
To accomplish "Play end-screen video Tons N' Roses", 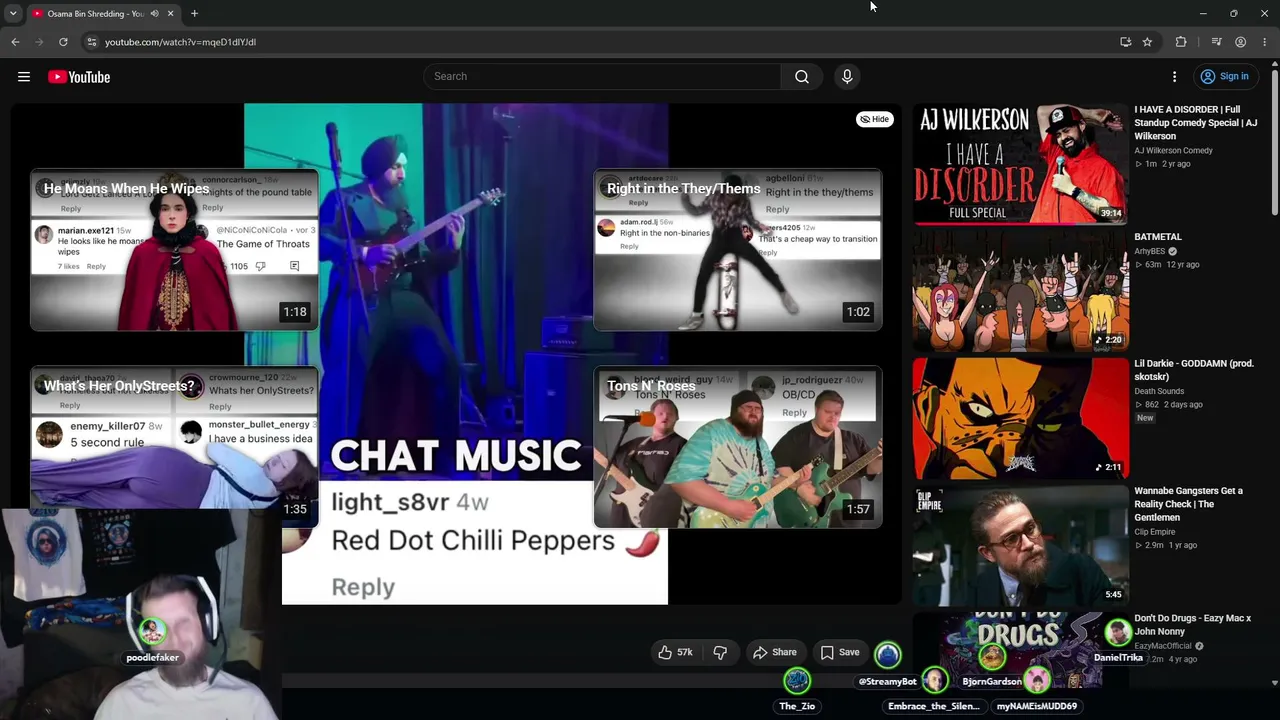I will (738, 446).
